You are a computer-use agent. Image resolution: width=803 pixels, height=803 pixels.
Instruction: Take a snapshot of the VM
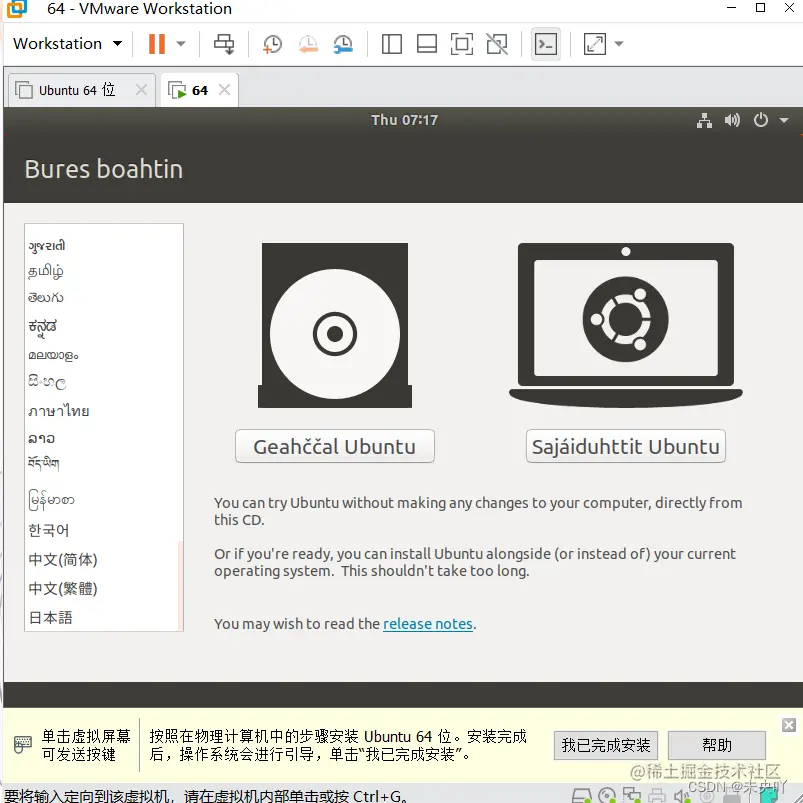[272, 44]
